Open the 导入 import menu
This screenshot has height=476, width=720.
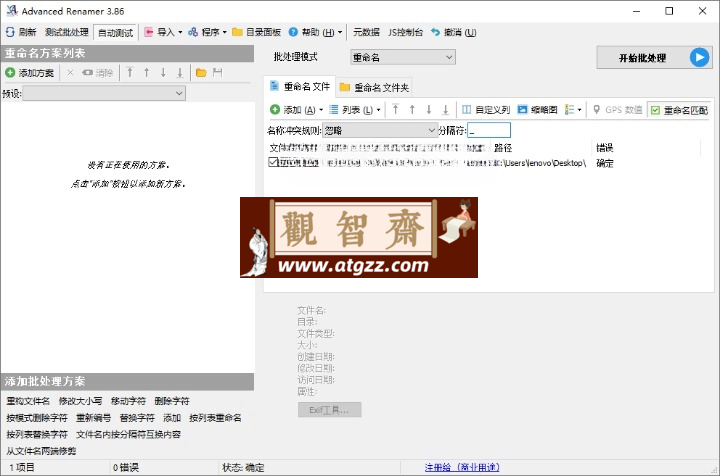click(x=163, y=32)
